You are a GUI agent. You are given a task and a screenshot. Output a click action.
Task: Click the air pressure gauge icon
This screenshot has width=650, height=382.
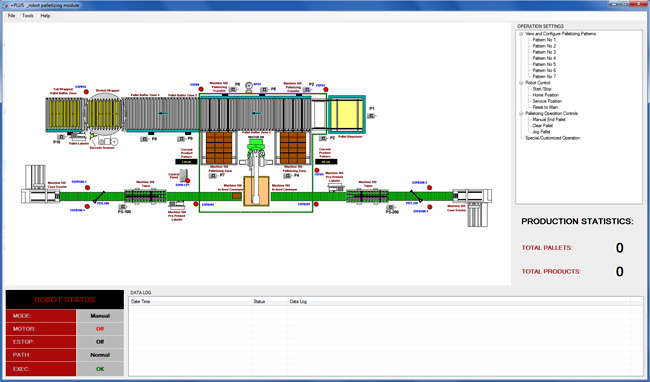tap(249, 87)
